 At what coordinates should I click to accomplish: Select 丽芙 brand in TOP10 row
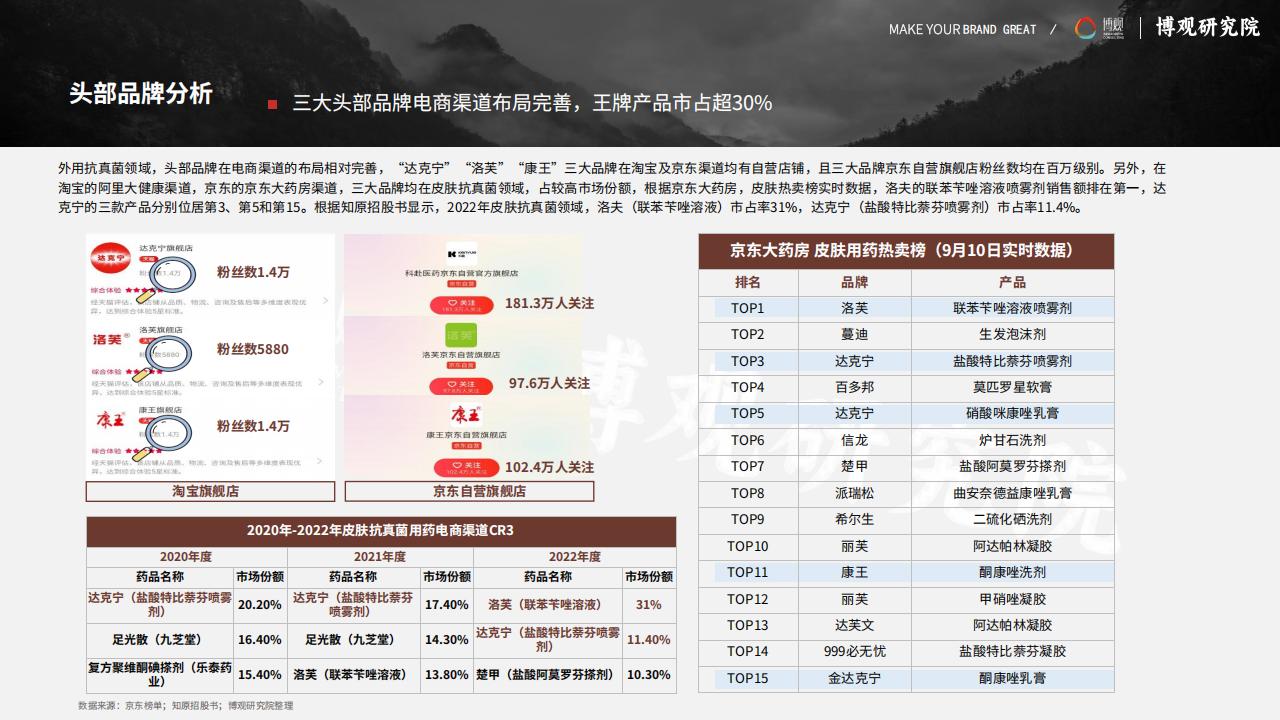[855, 546]
